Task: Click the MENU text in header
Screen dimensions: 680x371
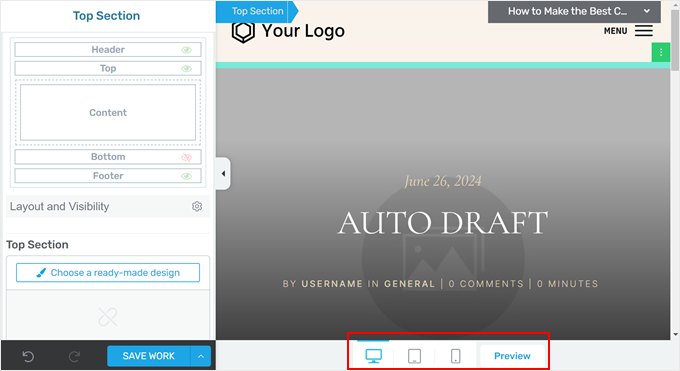Action: pos(615,31)
